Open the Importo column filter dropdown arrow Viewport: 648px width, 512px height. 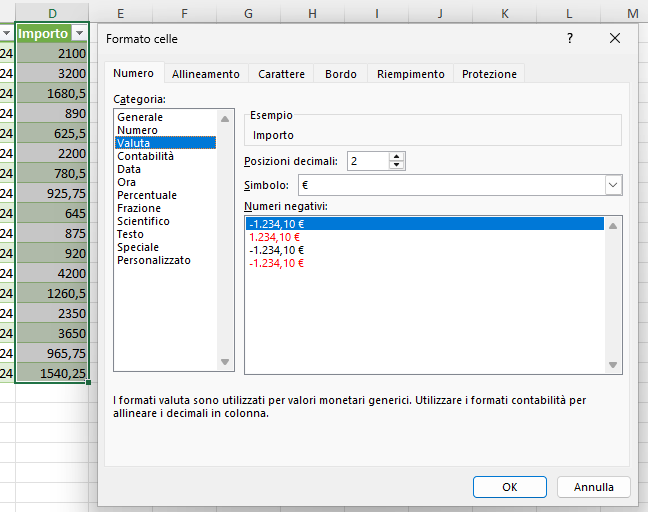80,33
